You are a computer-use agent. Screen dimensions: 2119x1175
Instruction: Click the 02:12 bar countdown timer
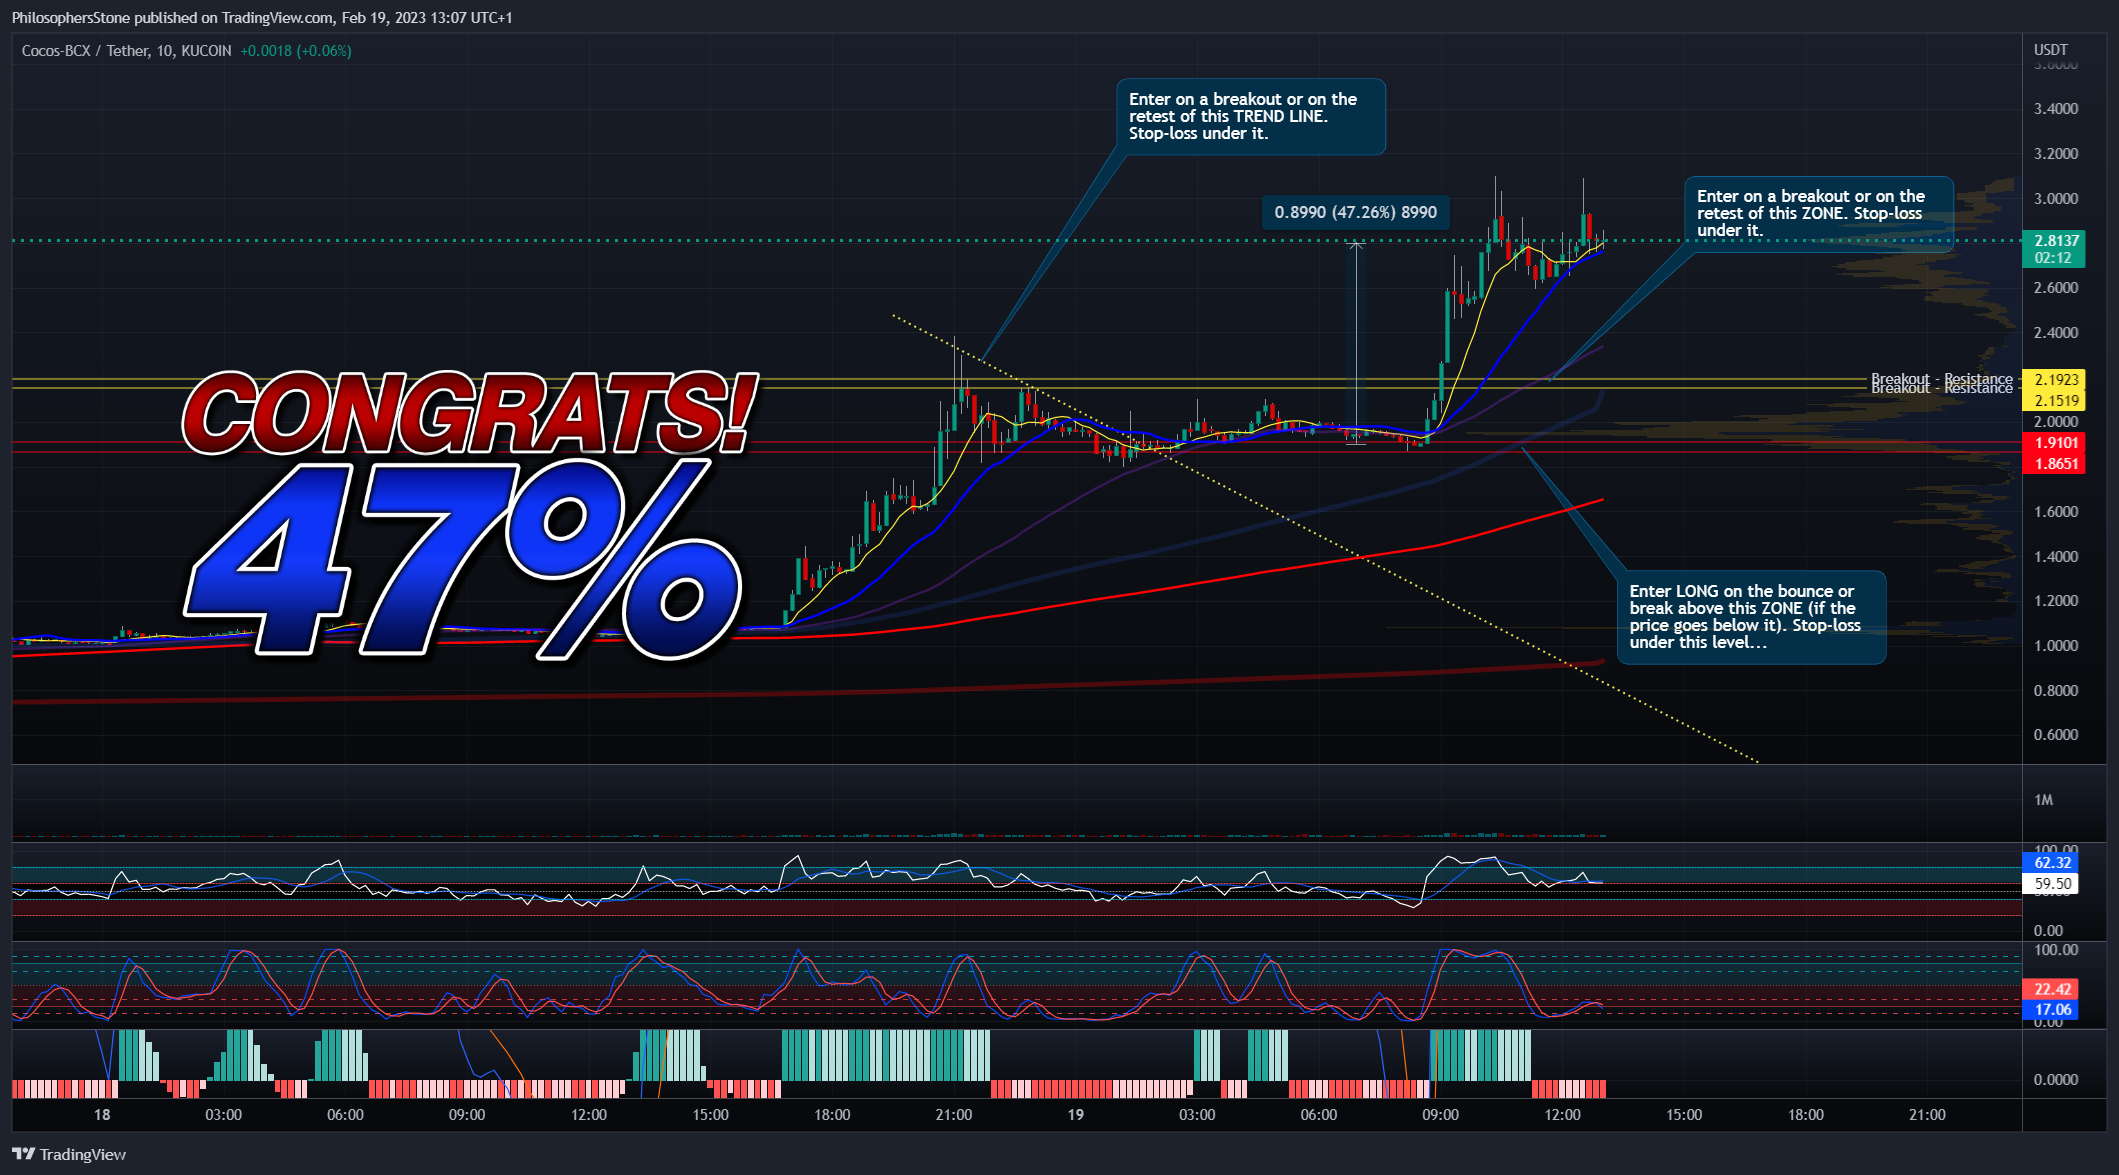click(2054, 258)
